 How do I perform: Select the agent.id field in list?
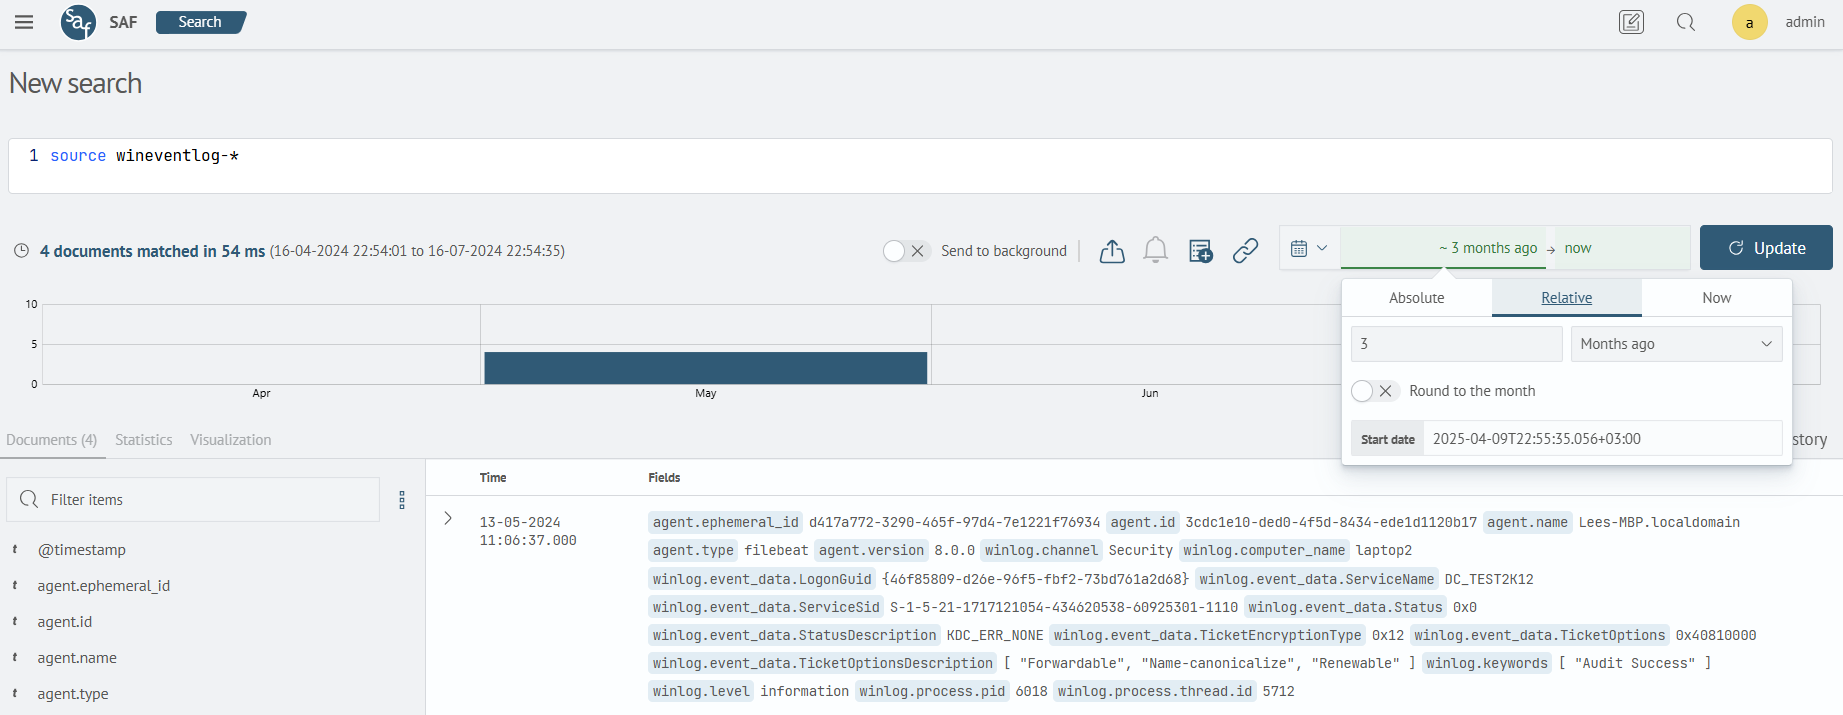coord(65,622)
